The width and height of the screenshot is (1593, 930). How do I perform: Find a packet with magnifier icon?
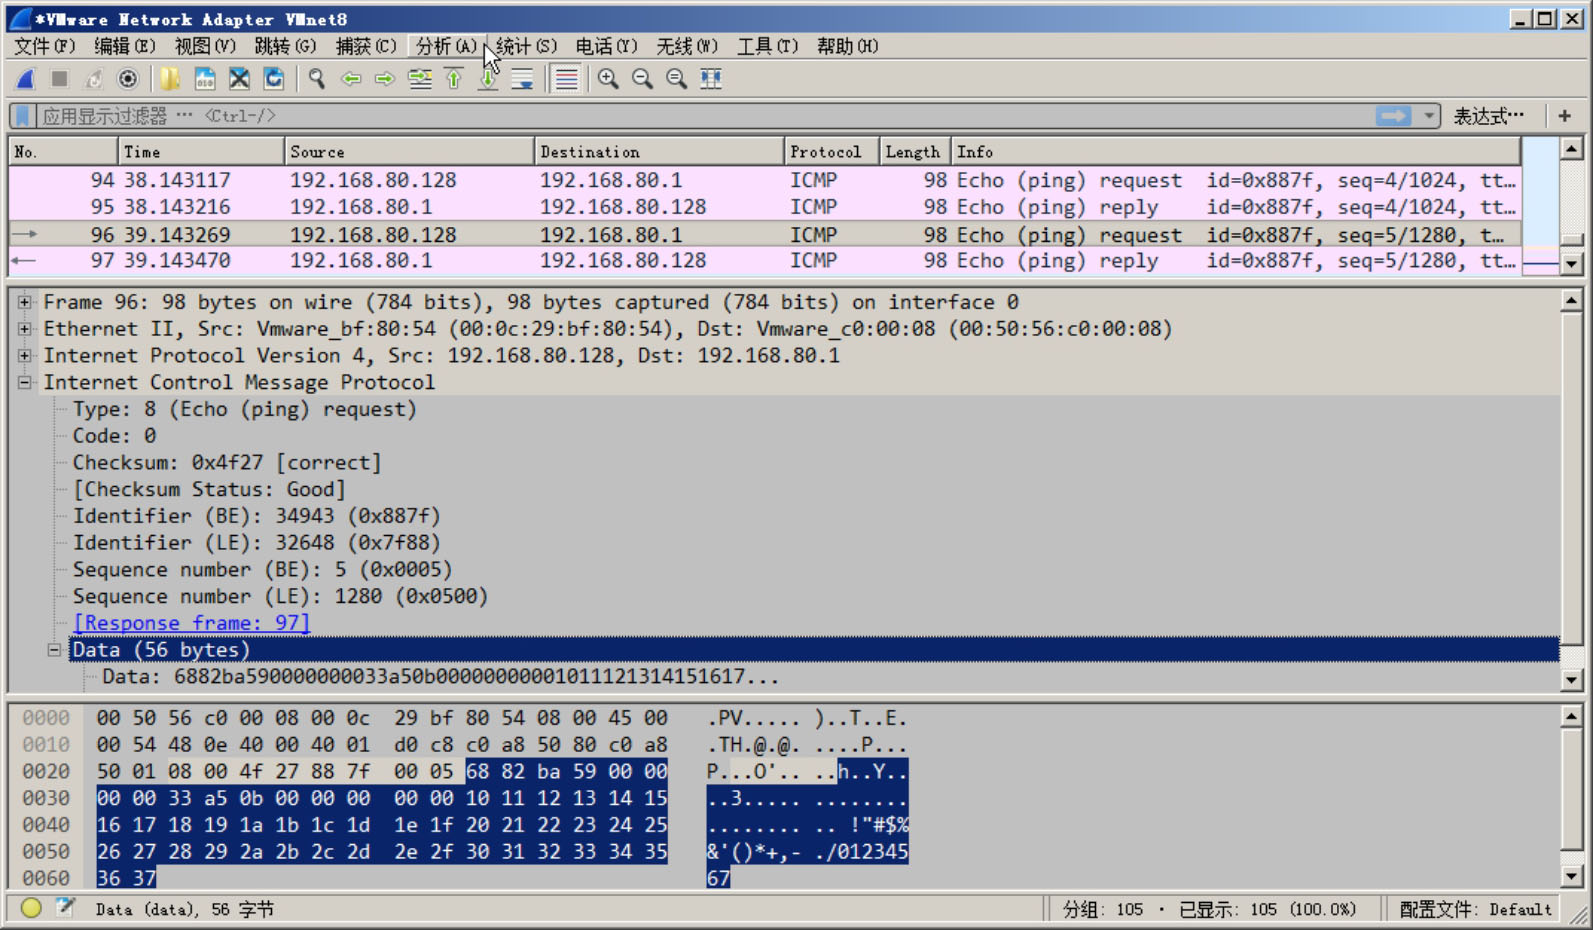tap(316, 79)
